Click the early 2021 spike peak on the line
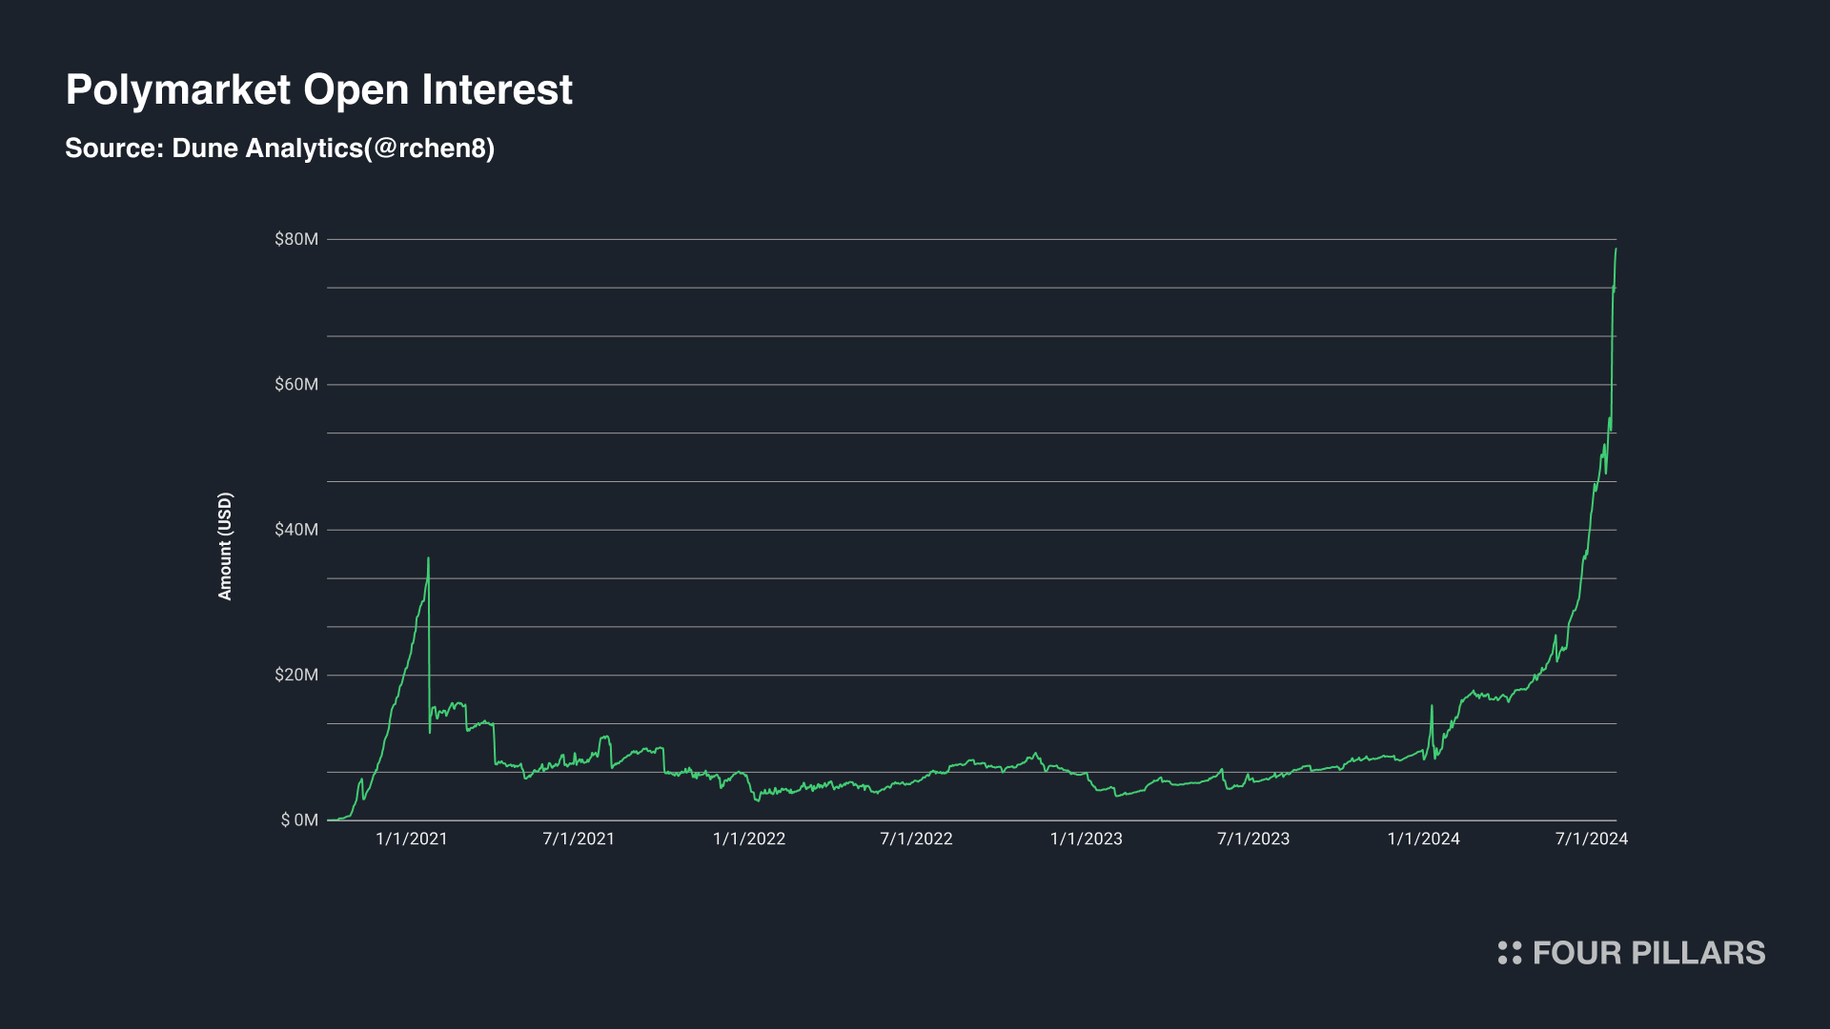This screenshot has width=1830, height=1029. coord(428,559)
